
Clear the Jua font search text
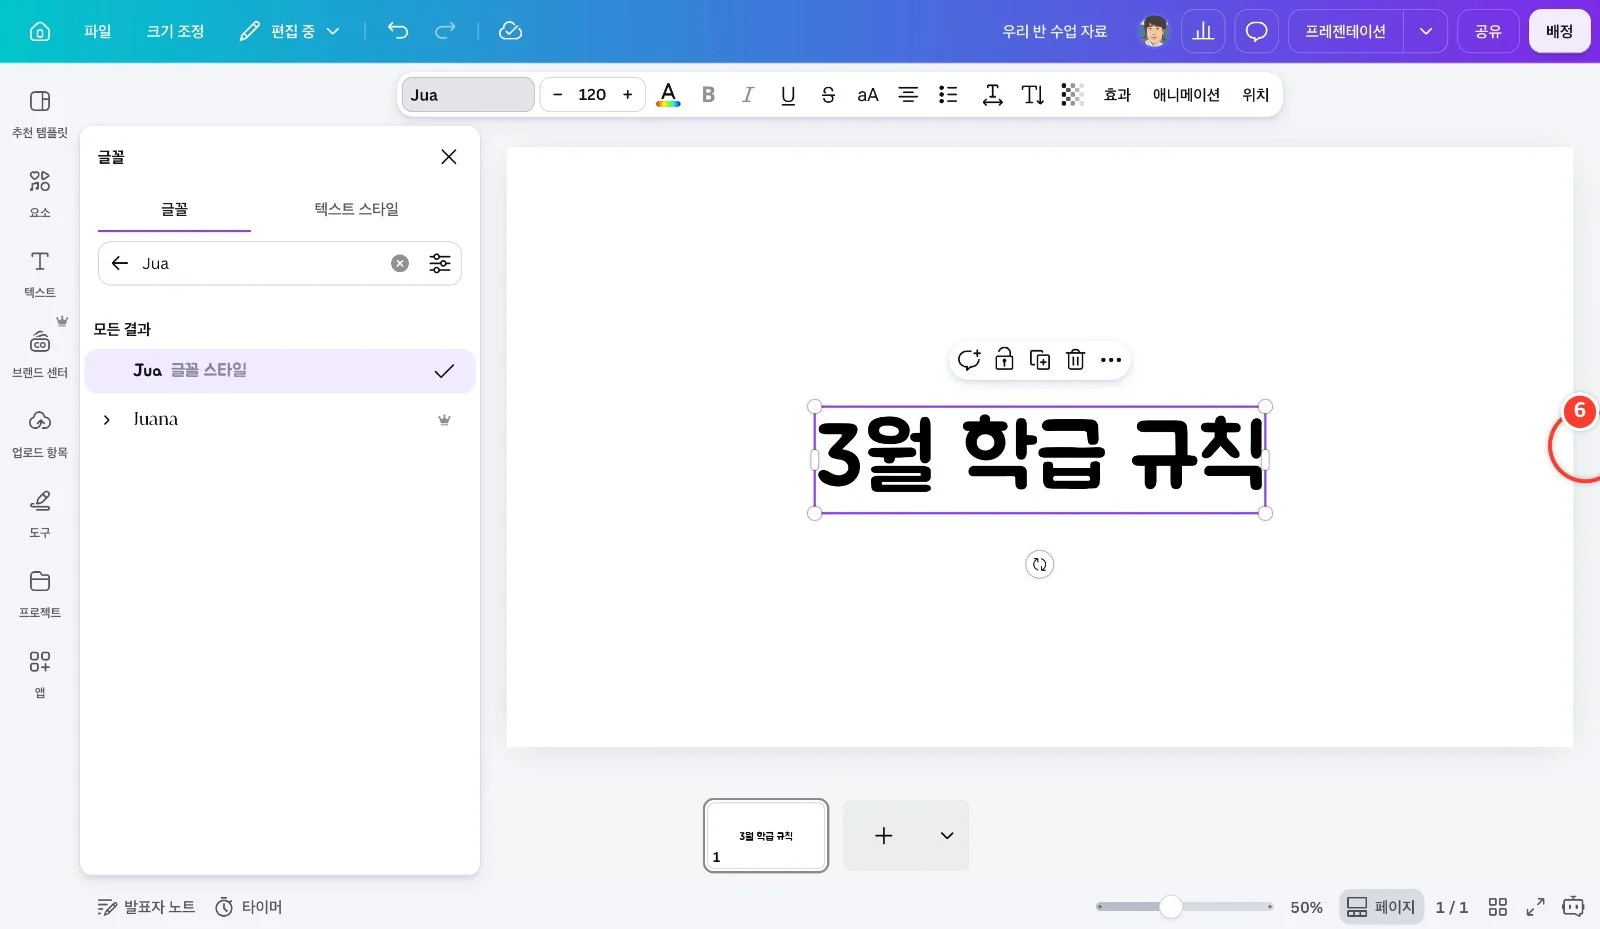coord(400,263)
